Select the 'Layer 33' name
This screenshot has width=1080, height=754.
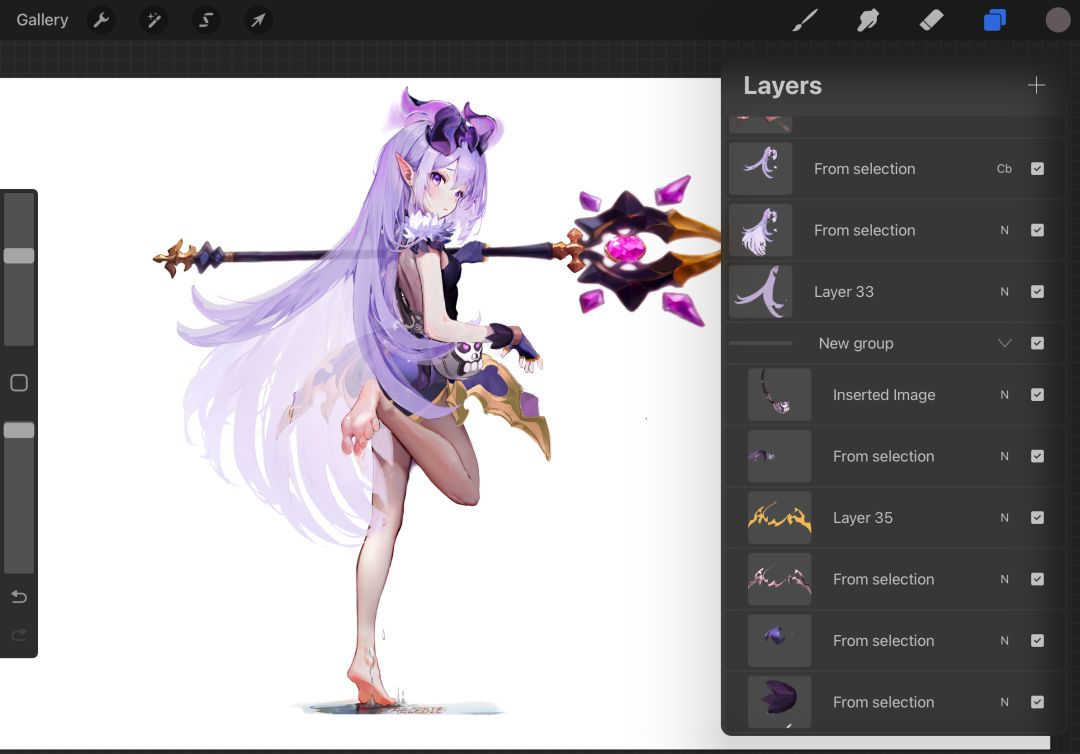[844, 291]
